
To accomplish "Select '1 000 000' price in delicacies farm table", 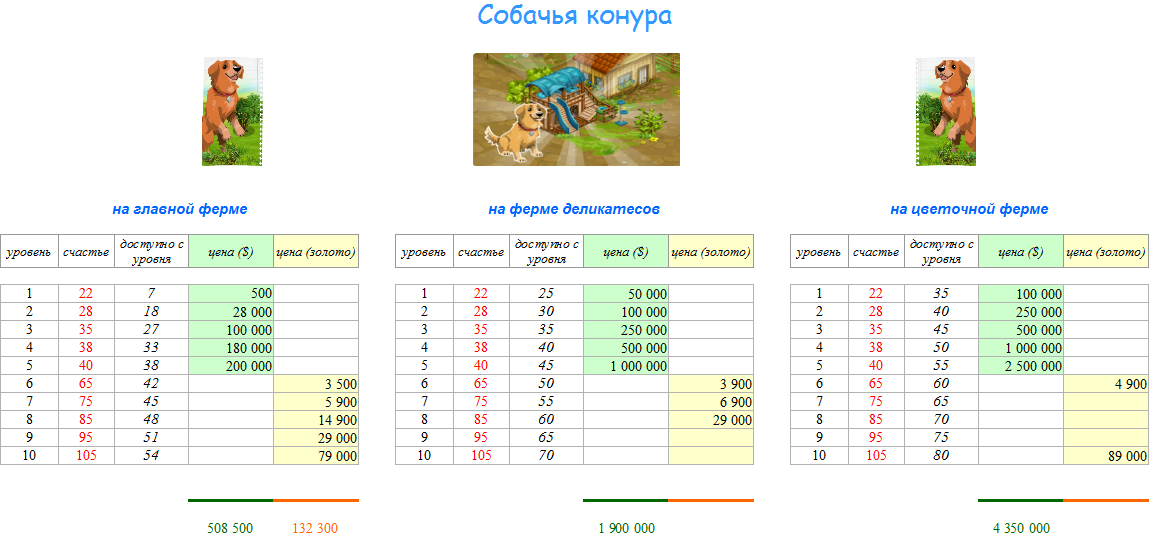I will [626, 365].
